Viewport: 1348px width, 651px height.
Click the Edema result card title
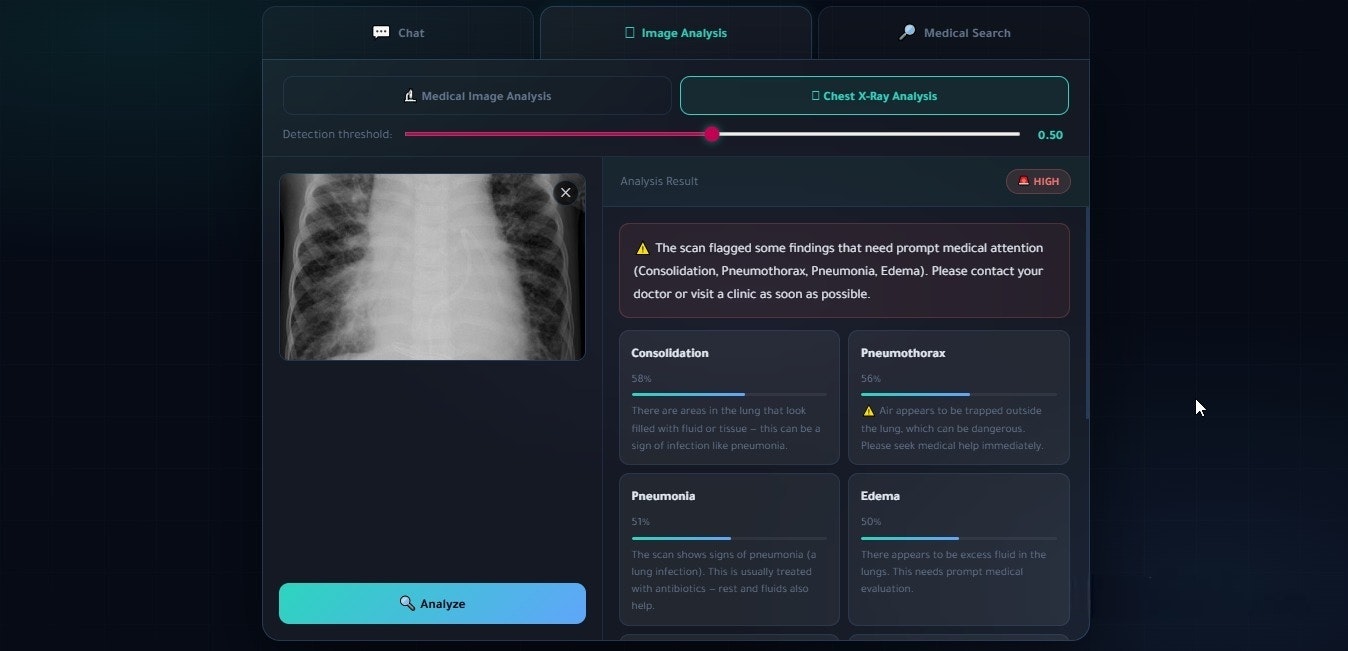880,496
